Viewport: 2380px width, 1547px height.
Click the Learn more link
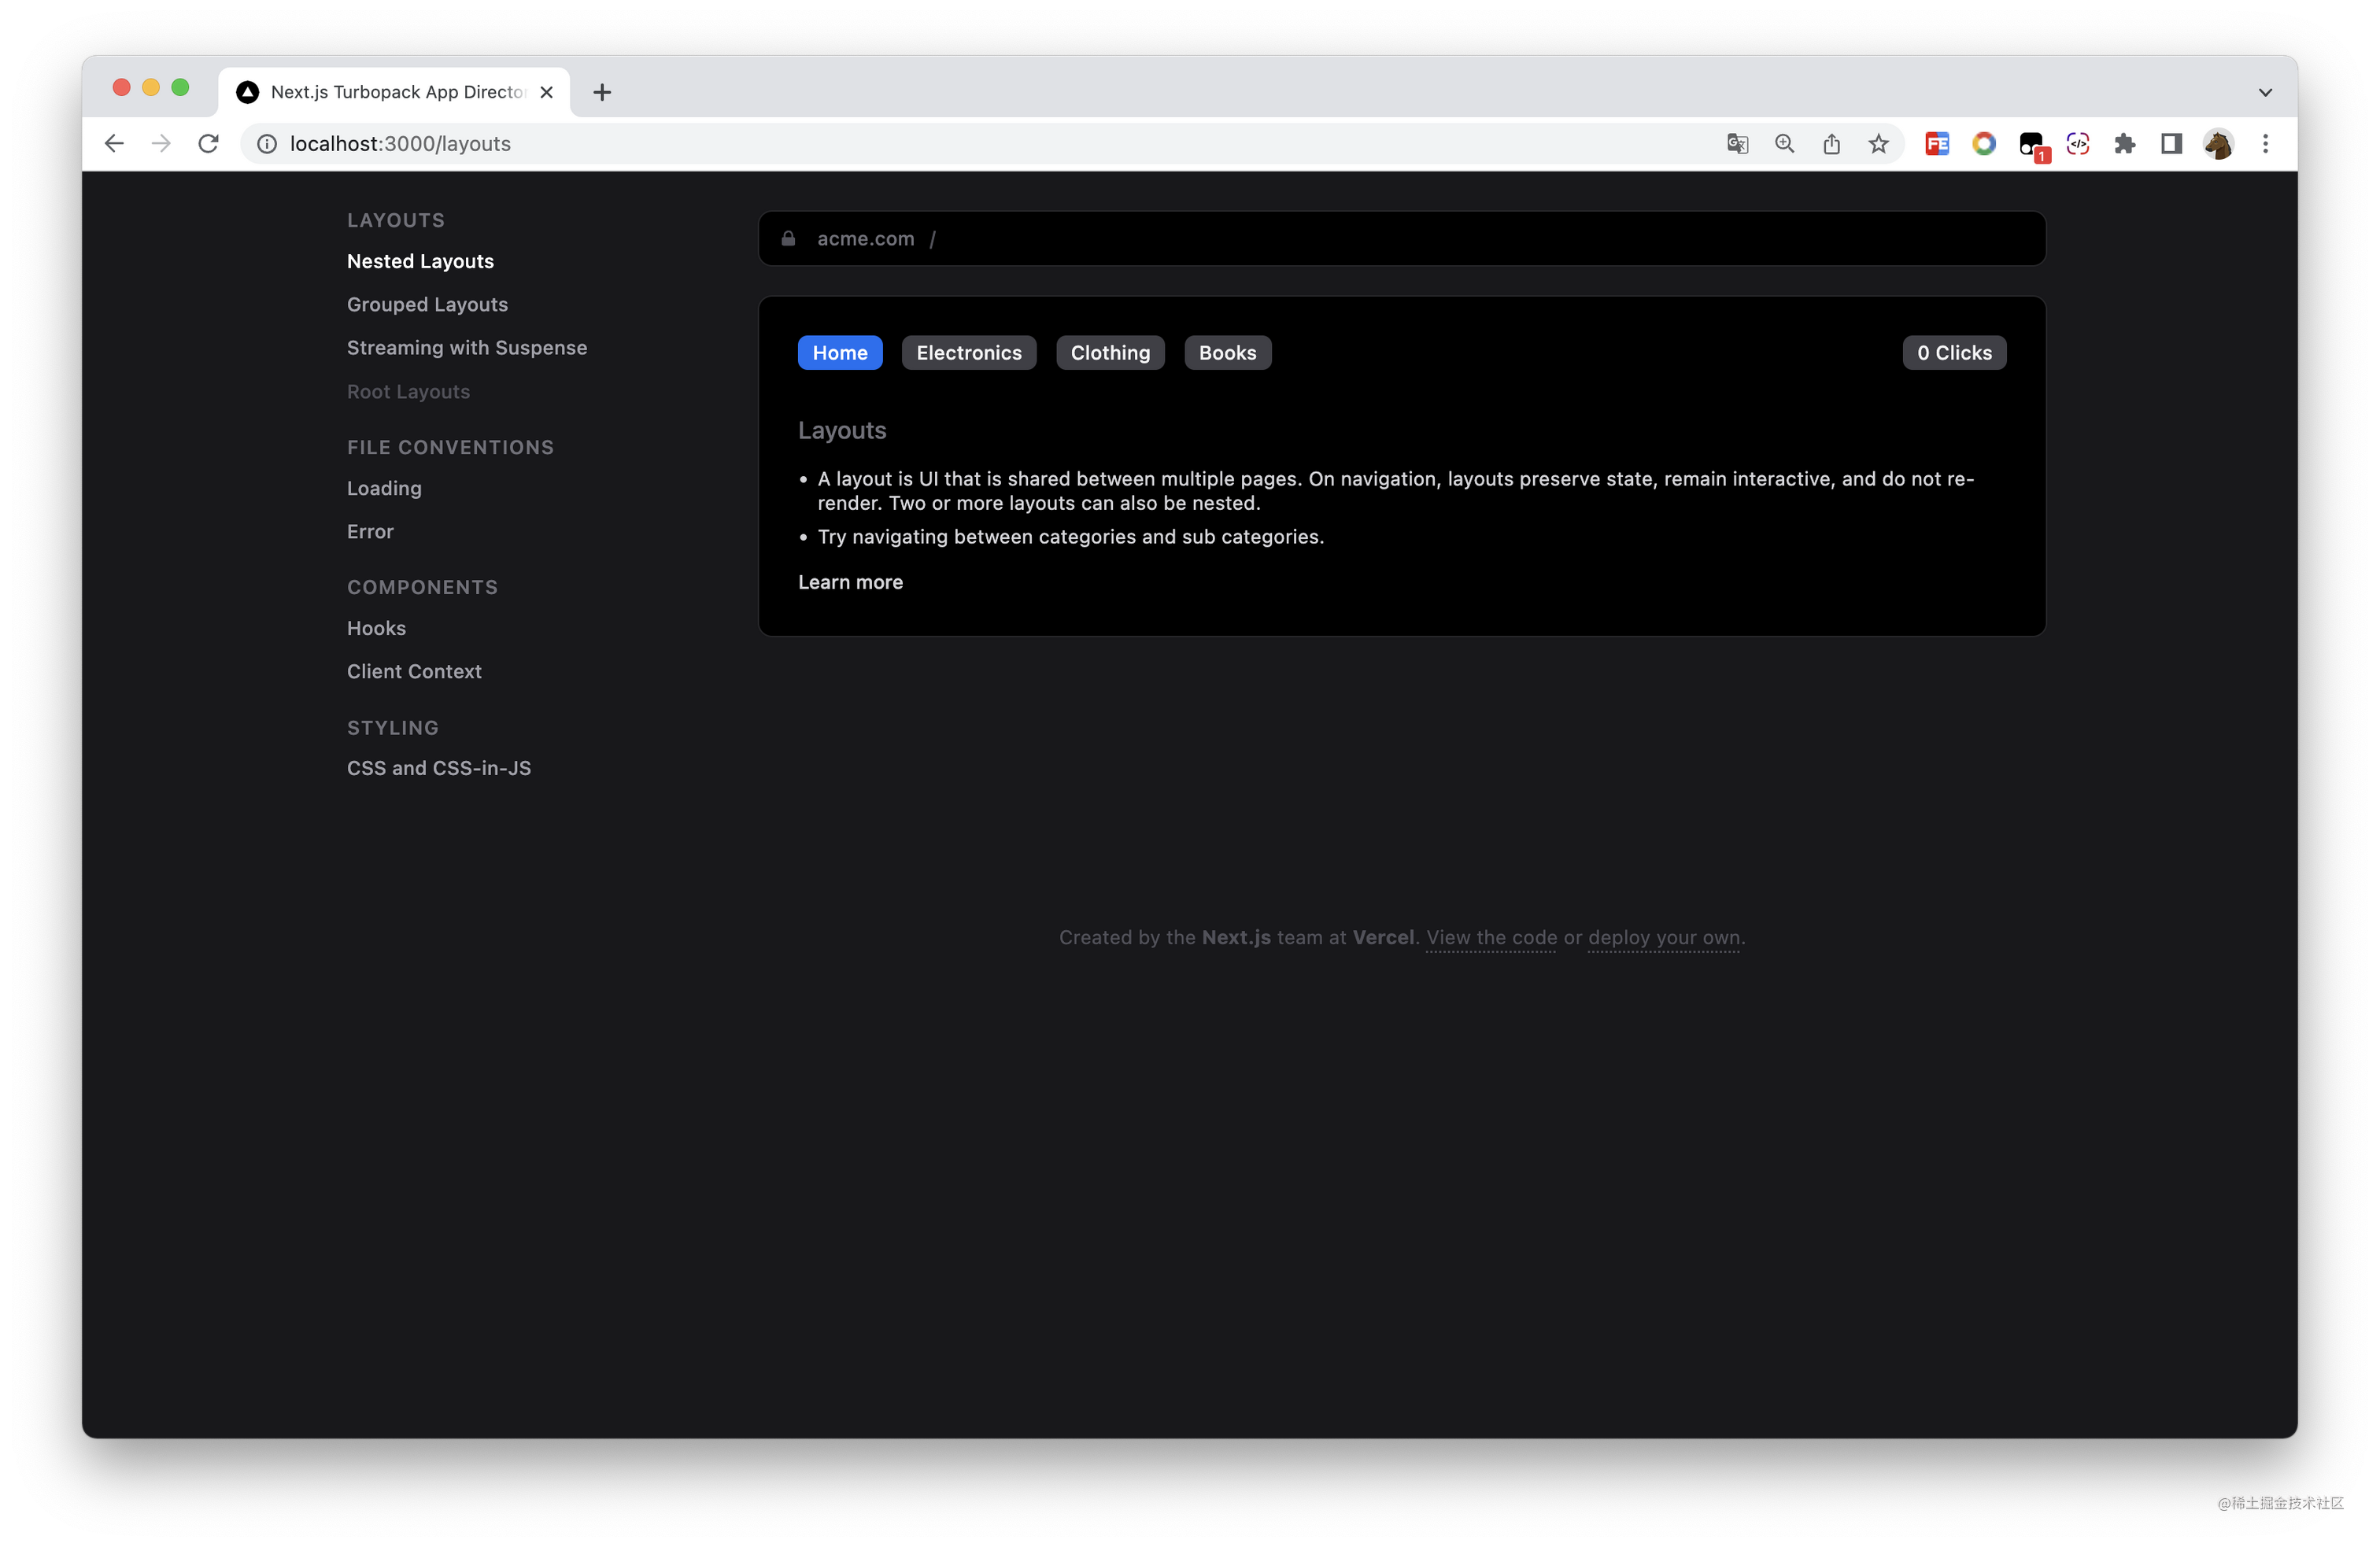pyautogui.click(x=850, y=581)
